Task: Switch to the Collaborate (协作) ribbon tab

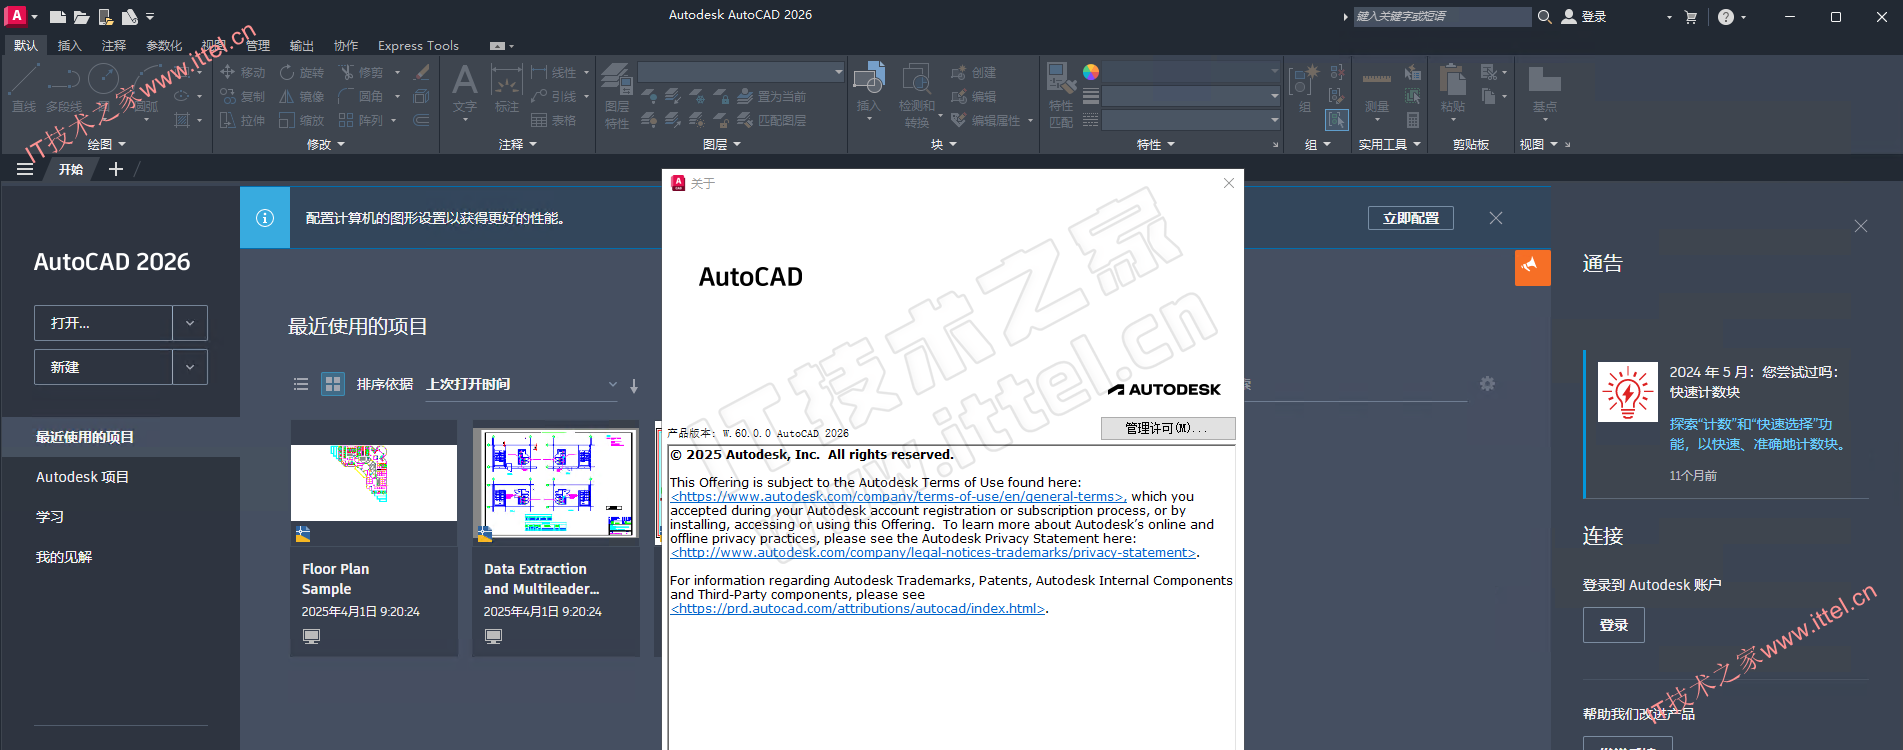Action: click(x=346, y=46)
